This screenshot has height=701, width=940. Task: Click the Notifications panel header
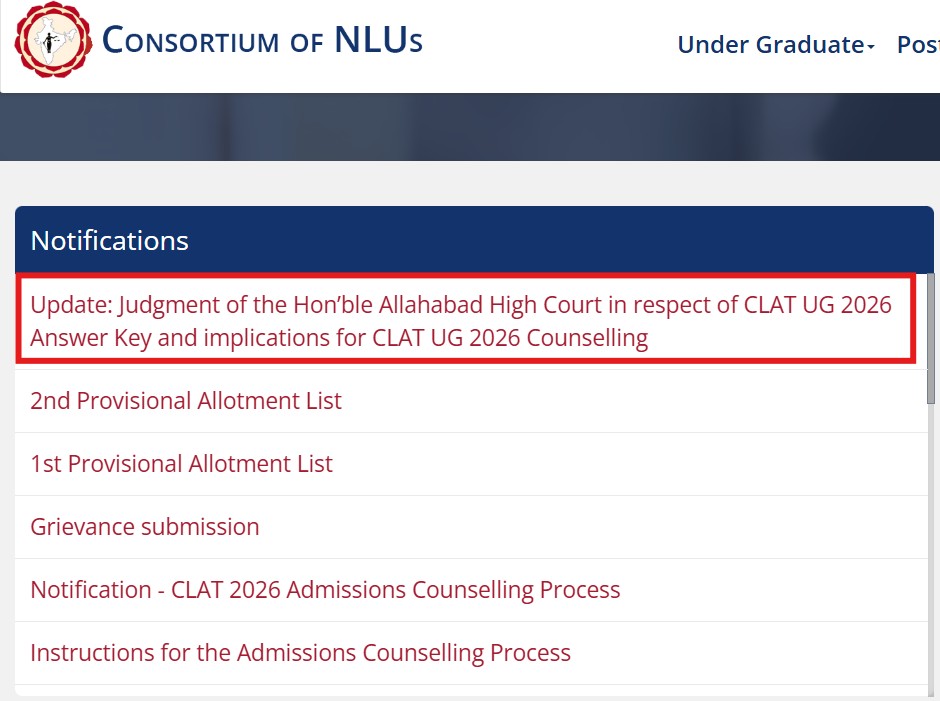[x=109, y=240]
